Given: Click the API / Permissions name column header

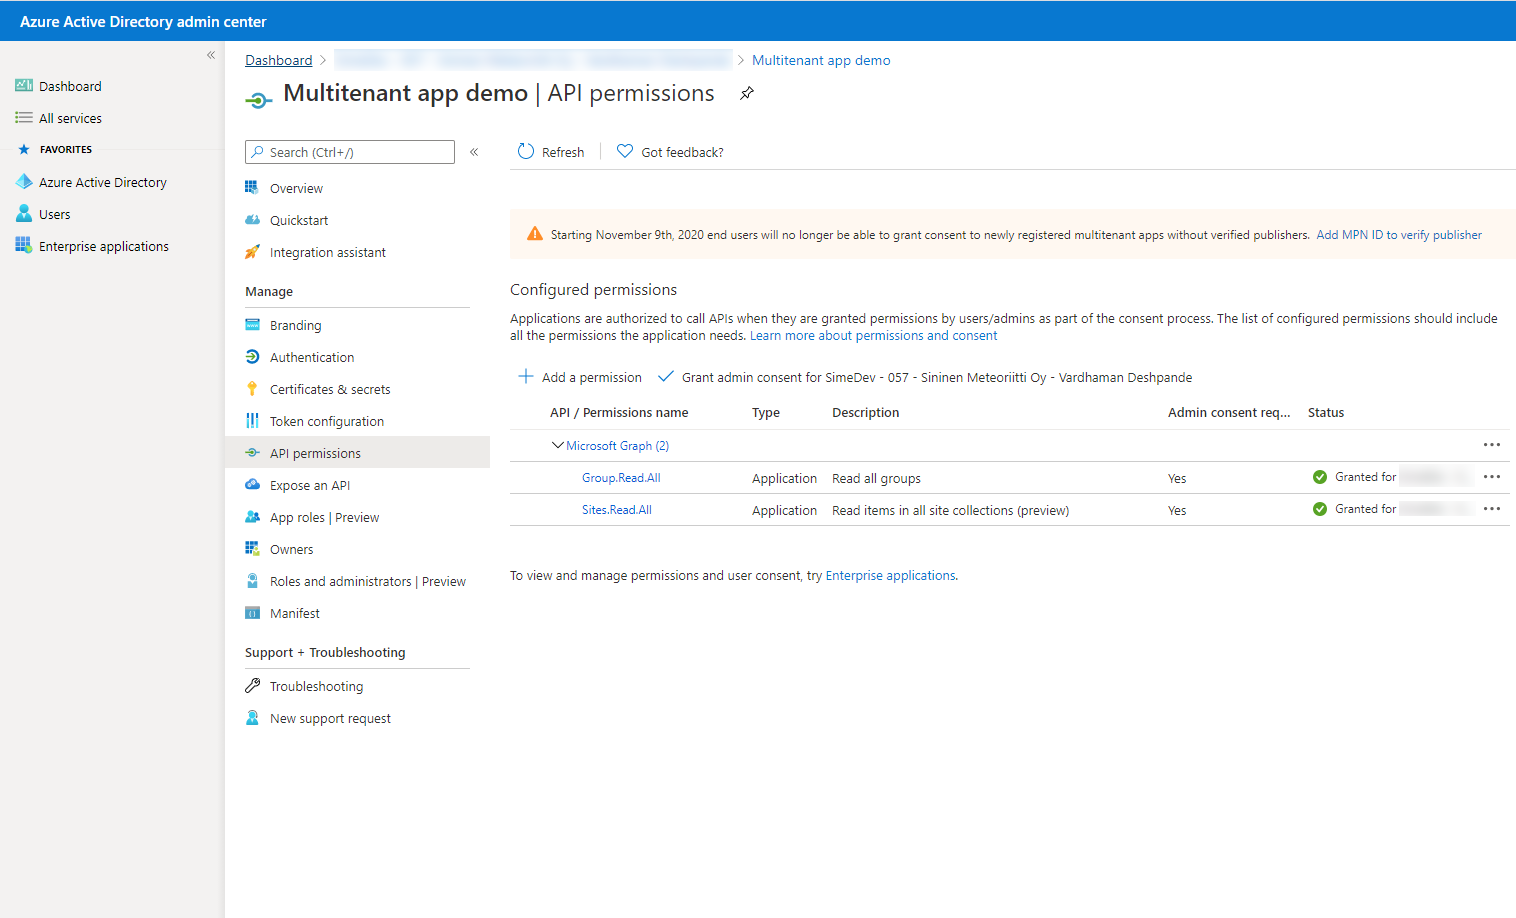Looking at the screenshot, I should [x=619, y=412].
